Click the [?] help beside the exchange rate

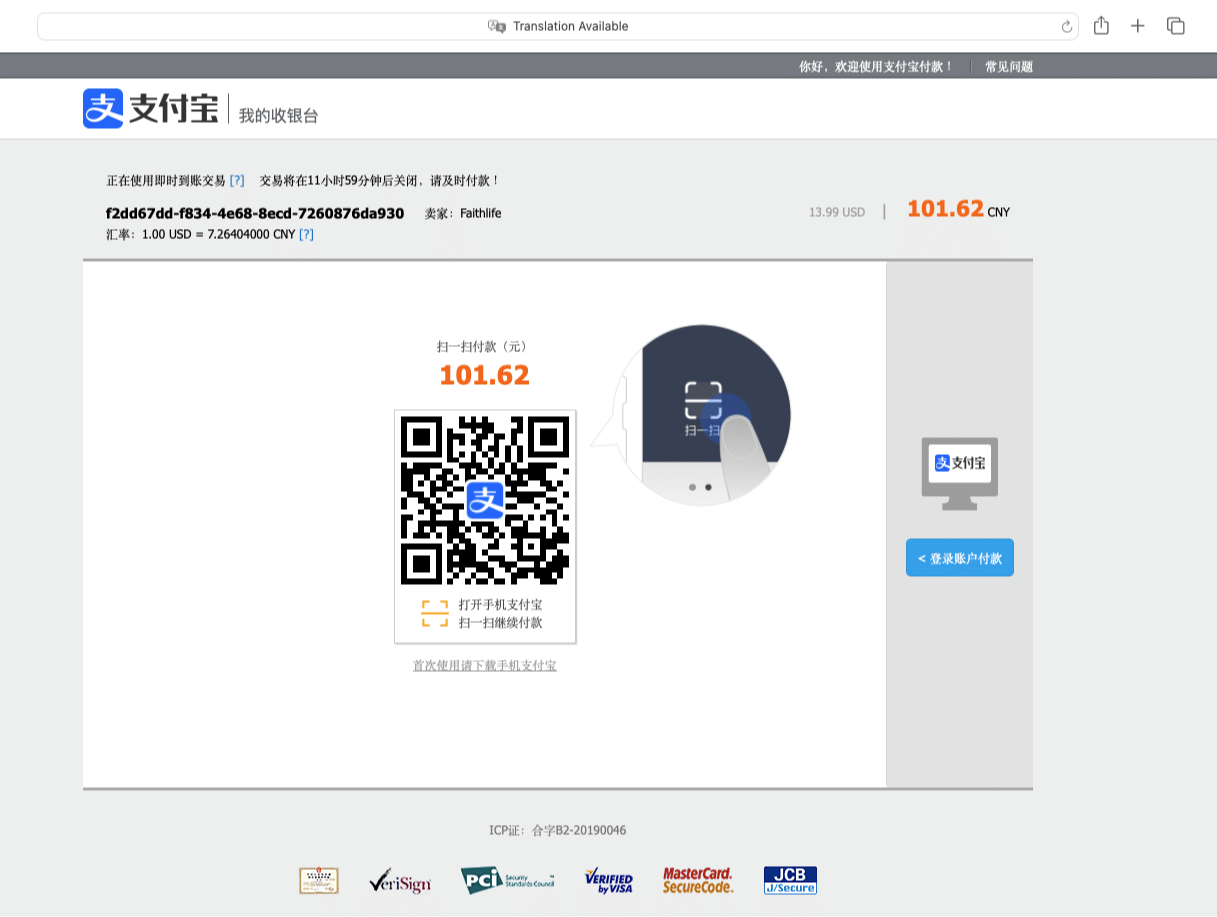click(306, 234)
